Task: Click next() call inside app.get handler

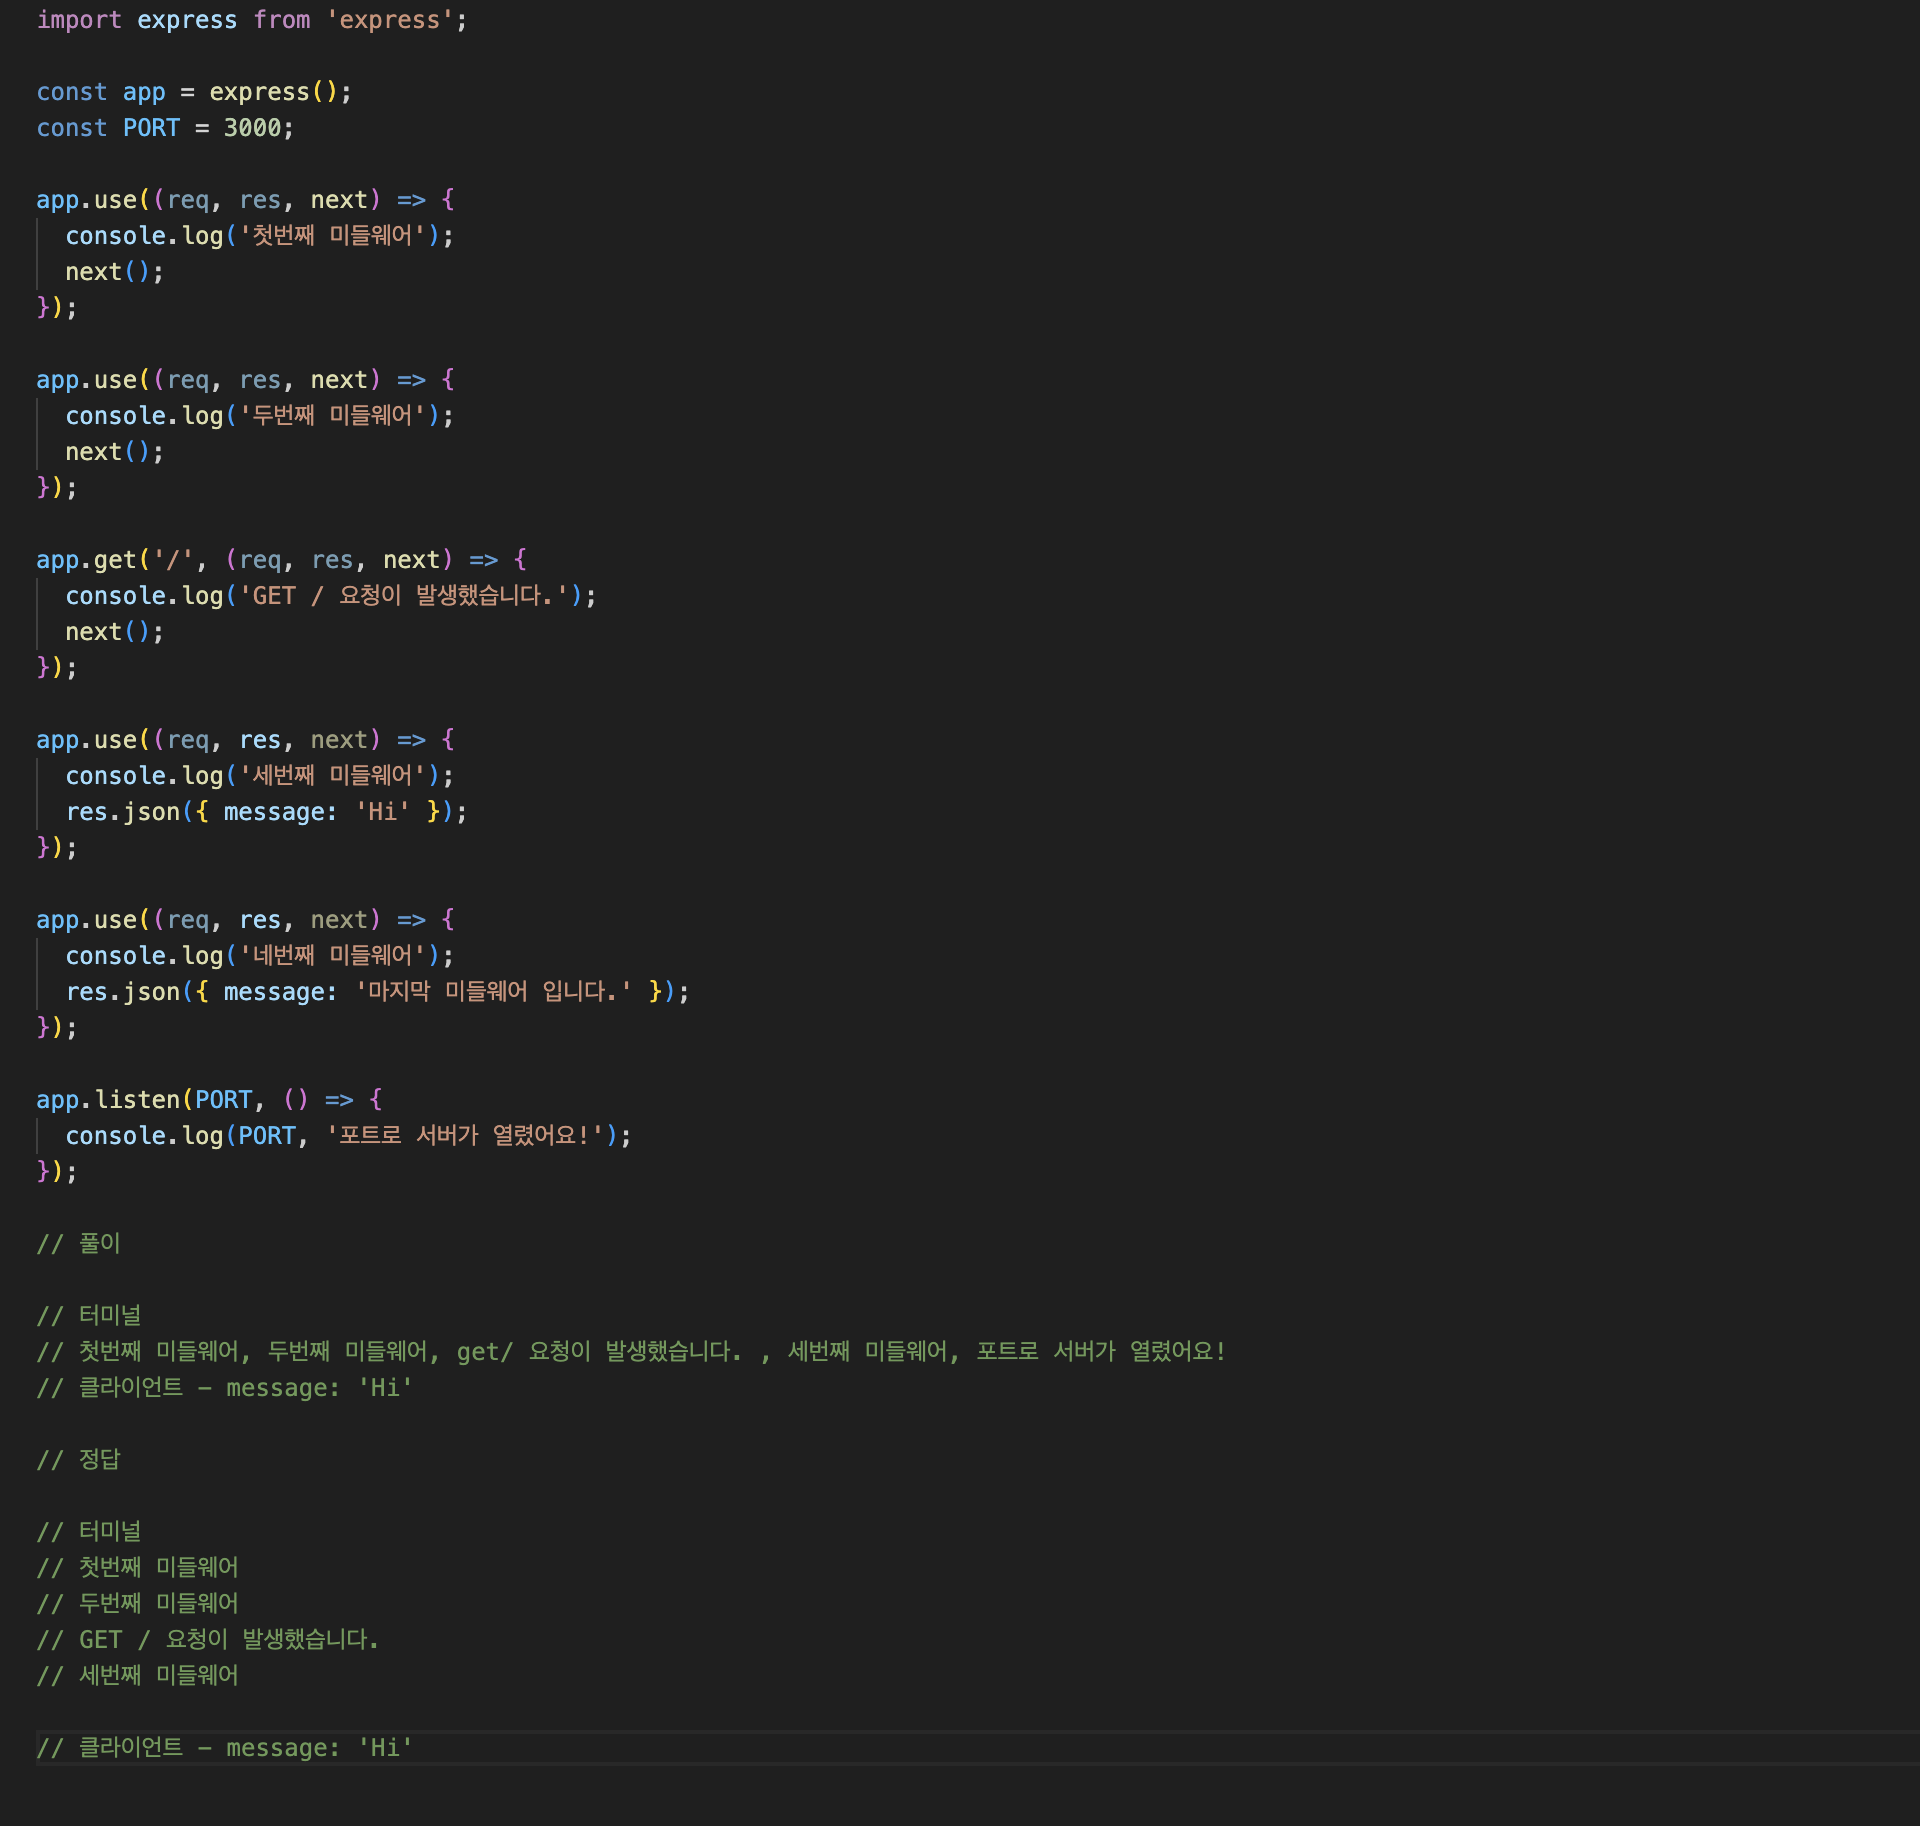Action: coord(107,632)
